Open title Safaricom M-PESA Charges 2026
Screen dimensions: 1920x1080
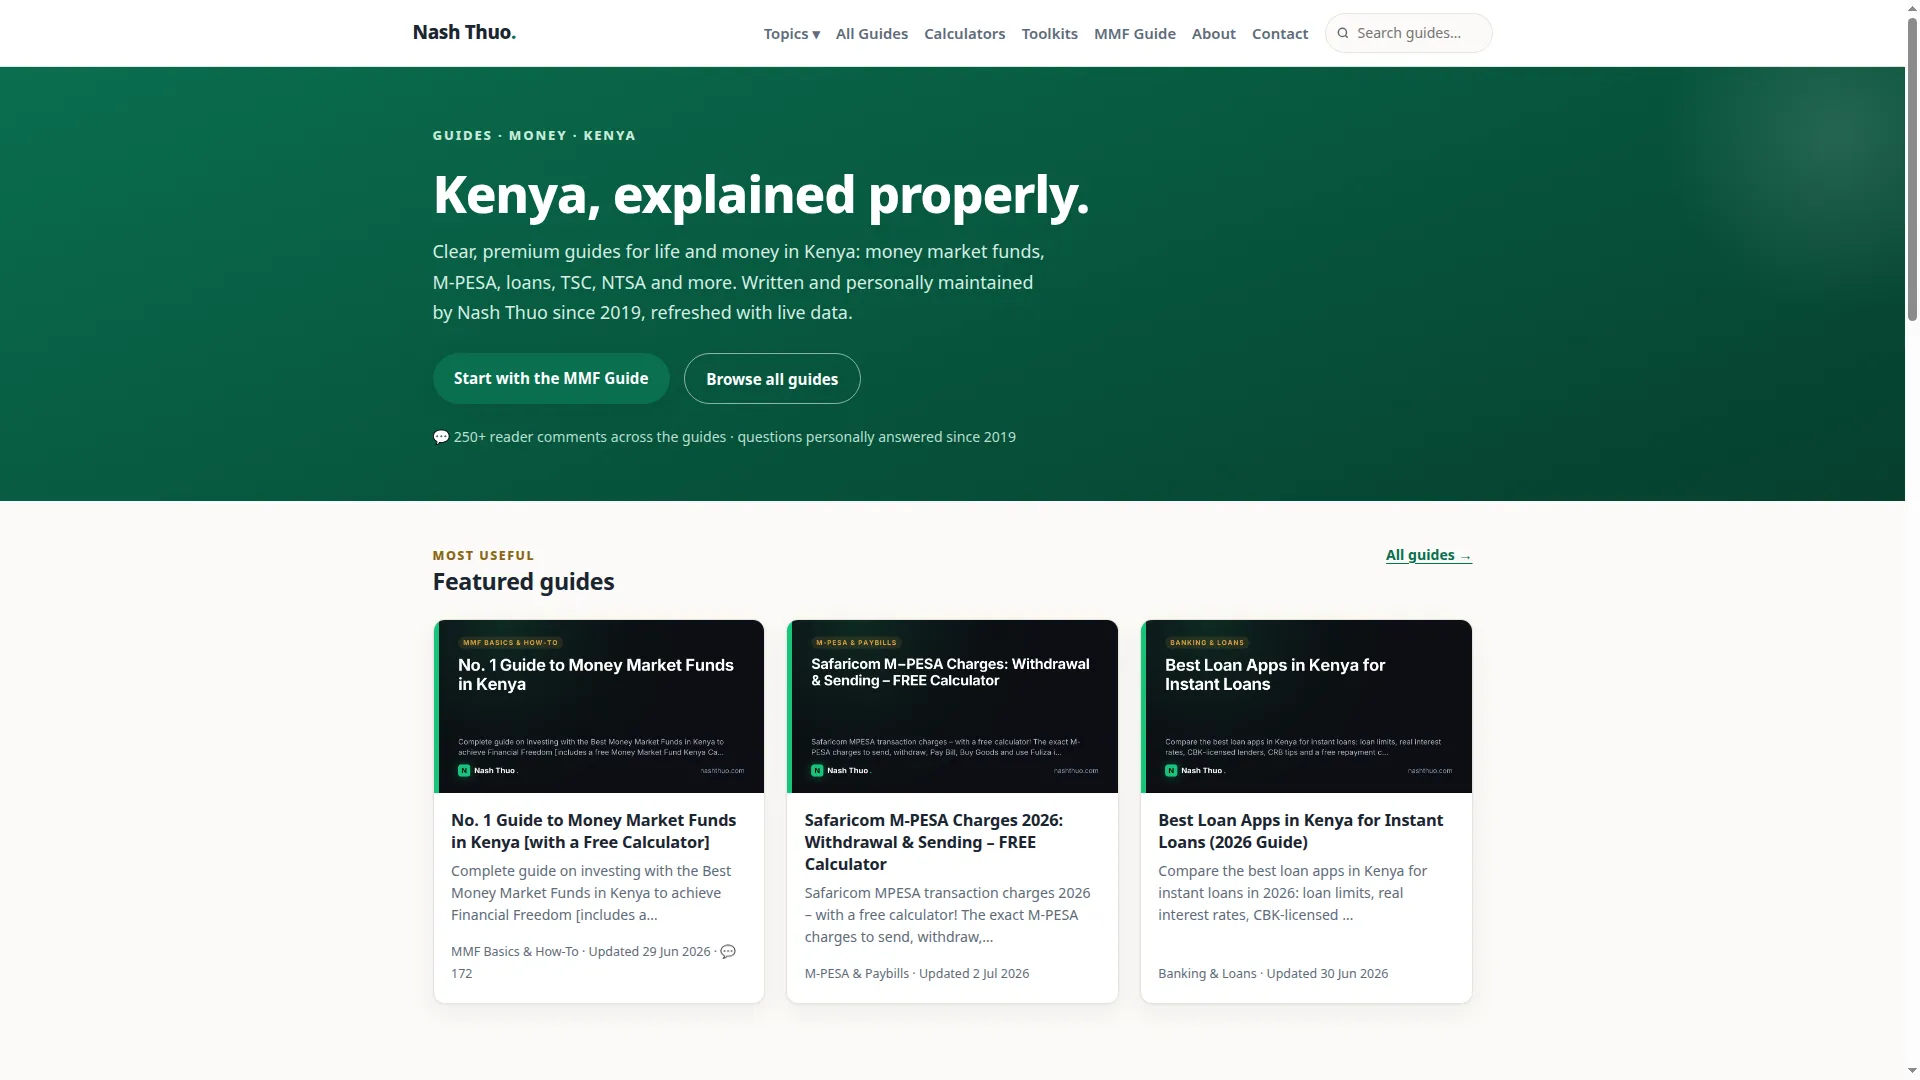(x=934, y=842)
